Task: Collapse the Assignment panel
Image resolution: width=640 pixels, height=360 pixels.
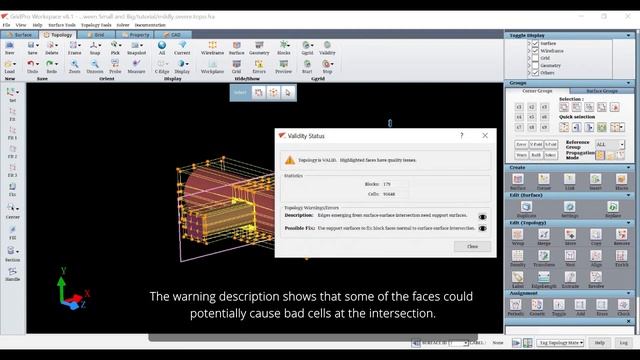Action: coord(629,293)
